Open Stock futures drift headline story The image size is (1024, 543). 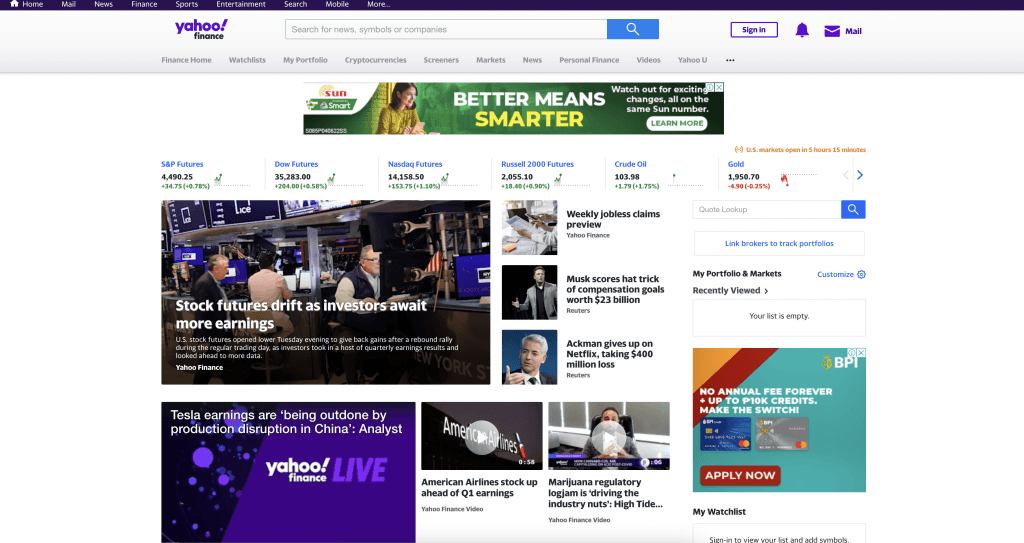tap(301, 314)
